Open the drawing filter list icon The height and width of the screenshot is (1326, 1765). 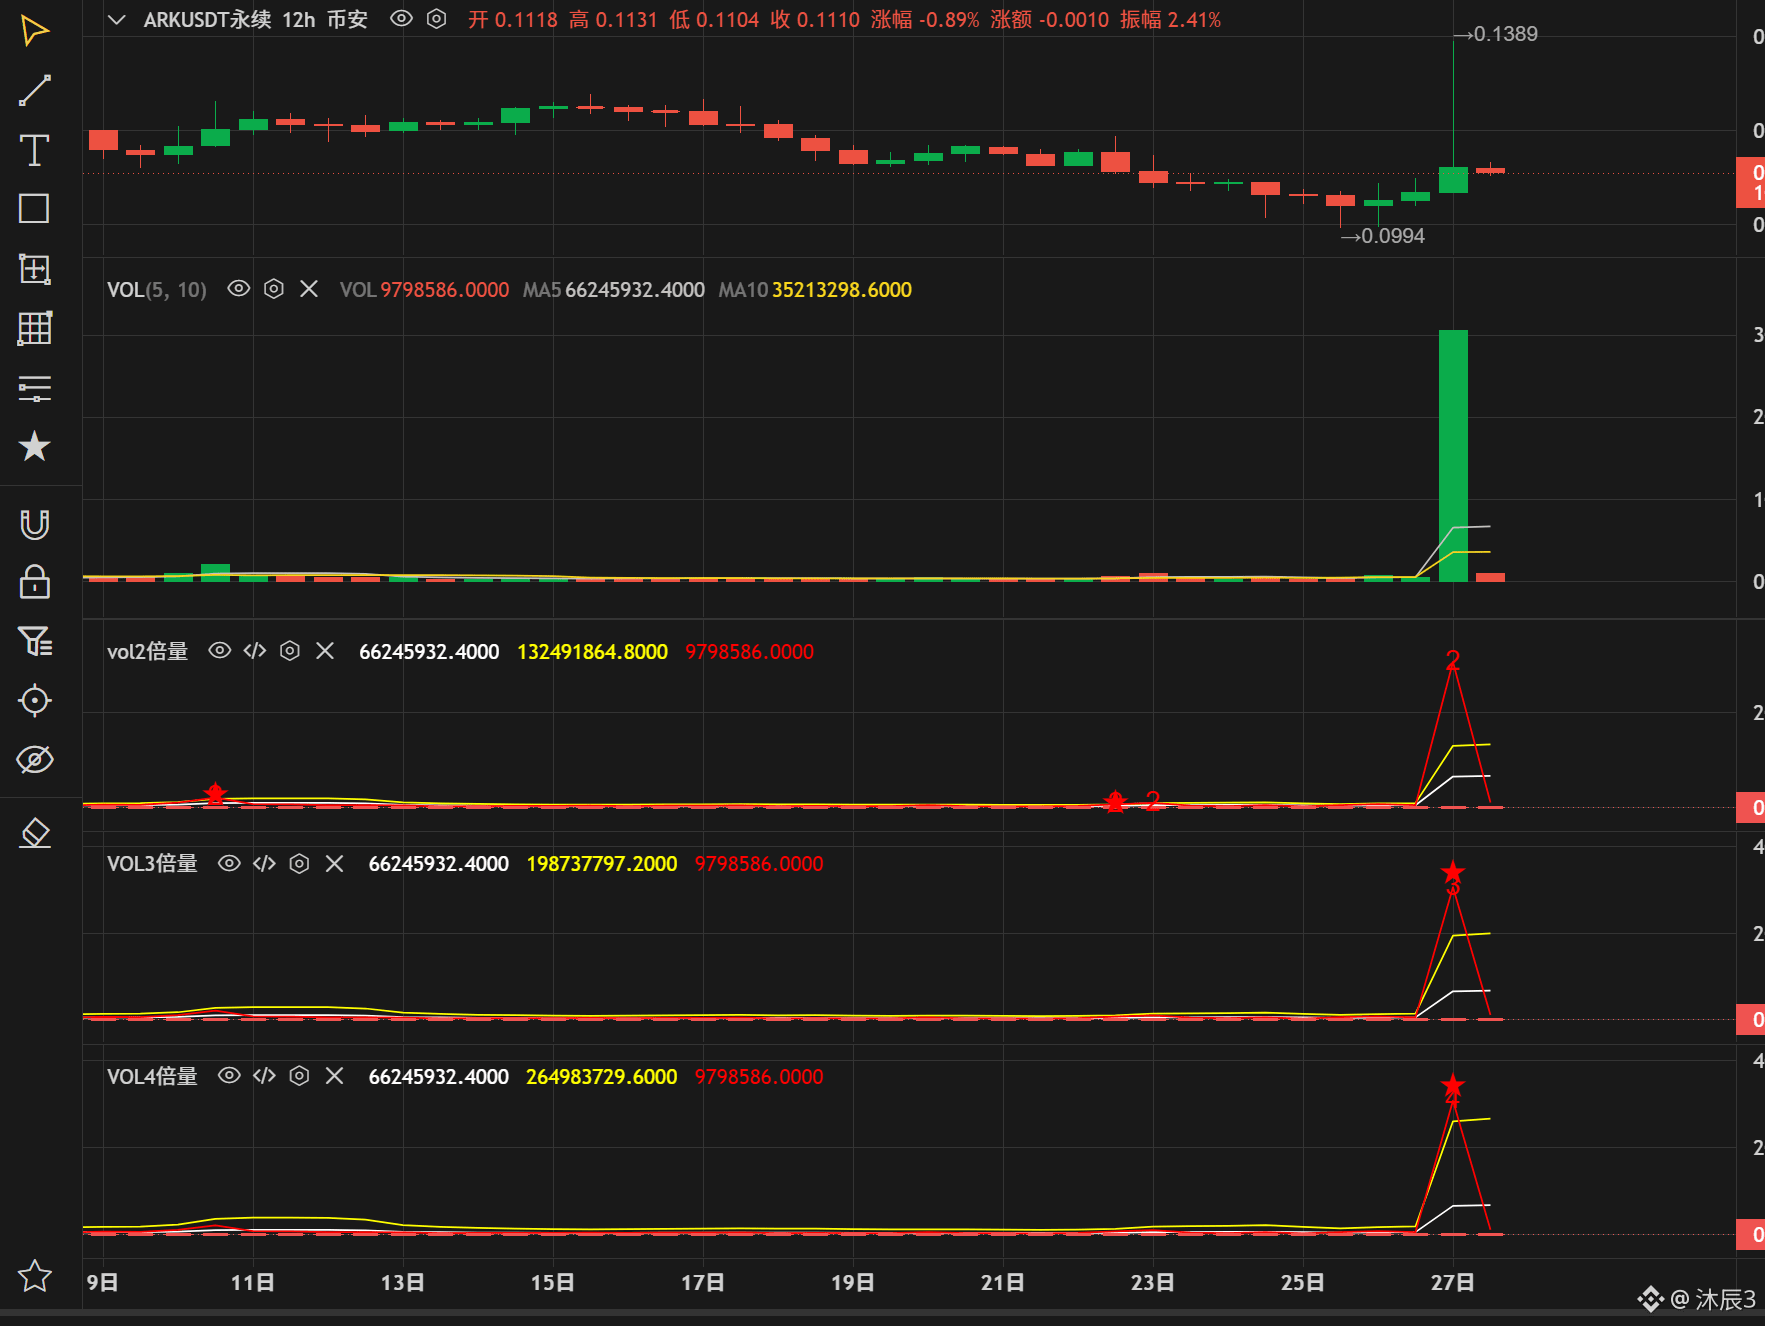click(34, 641)
